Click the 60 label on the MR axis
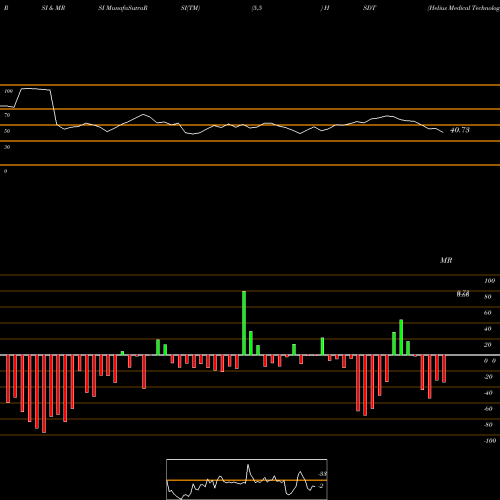Viewport: 500px width, 500px height. (488, 313)
